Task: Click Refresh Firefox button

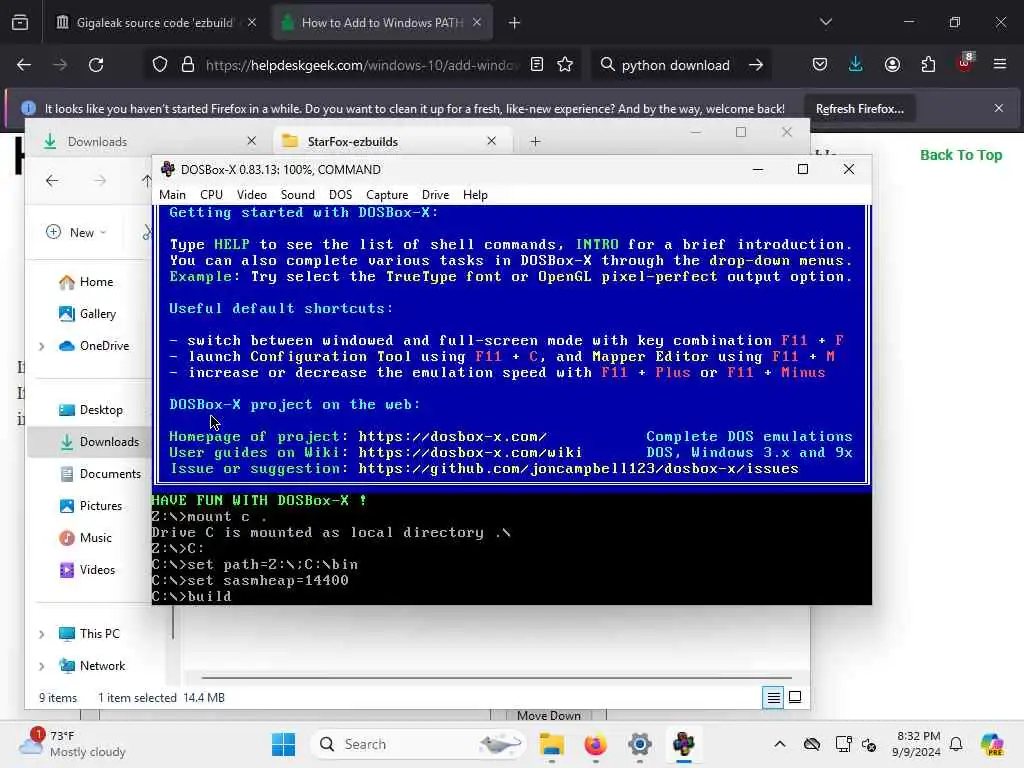Action: 859,108
